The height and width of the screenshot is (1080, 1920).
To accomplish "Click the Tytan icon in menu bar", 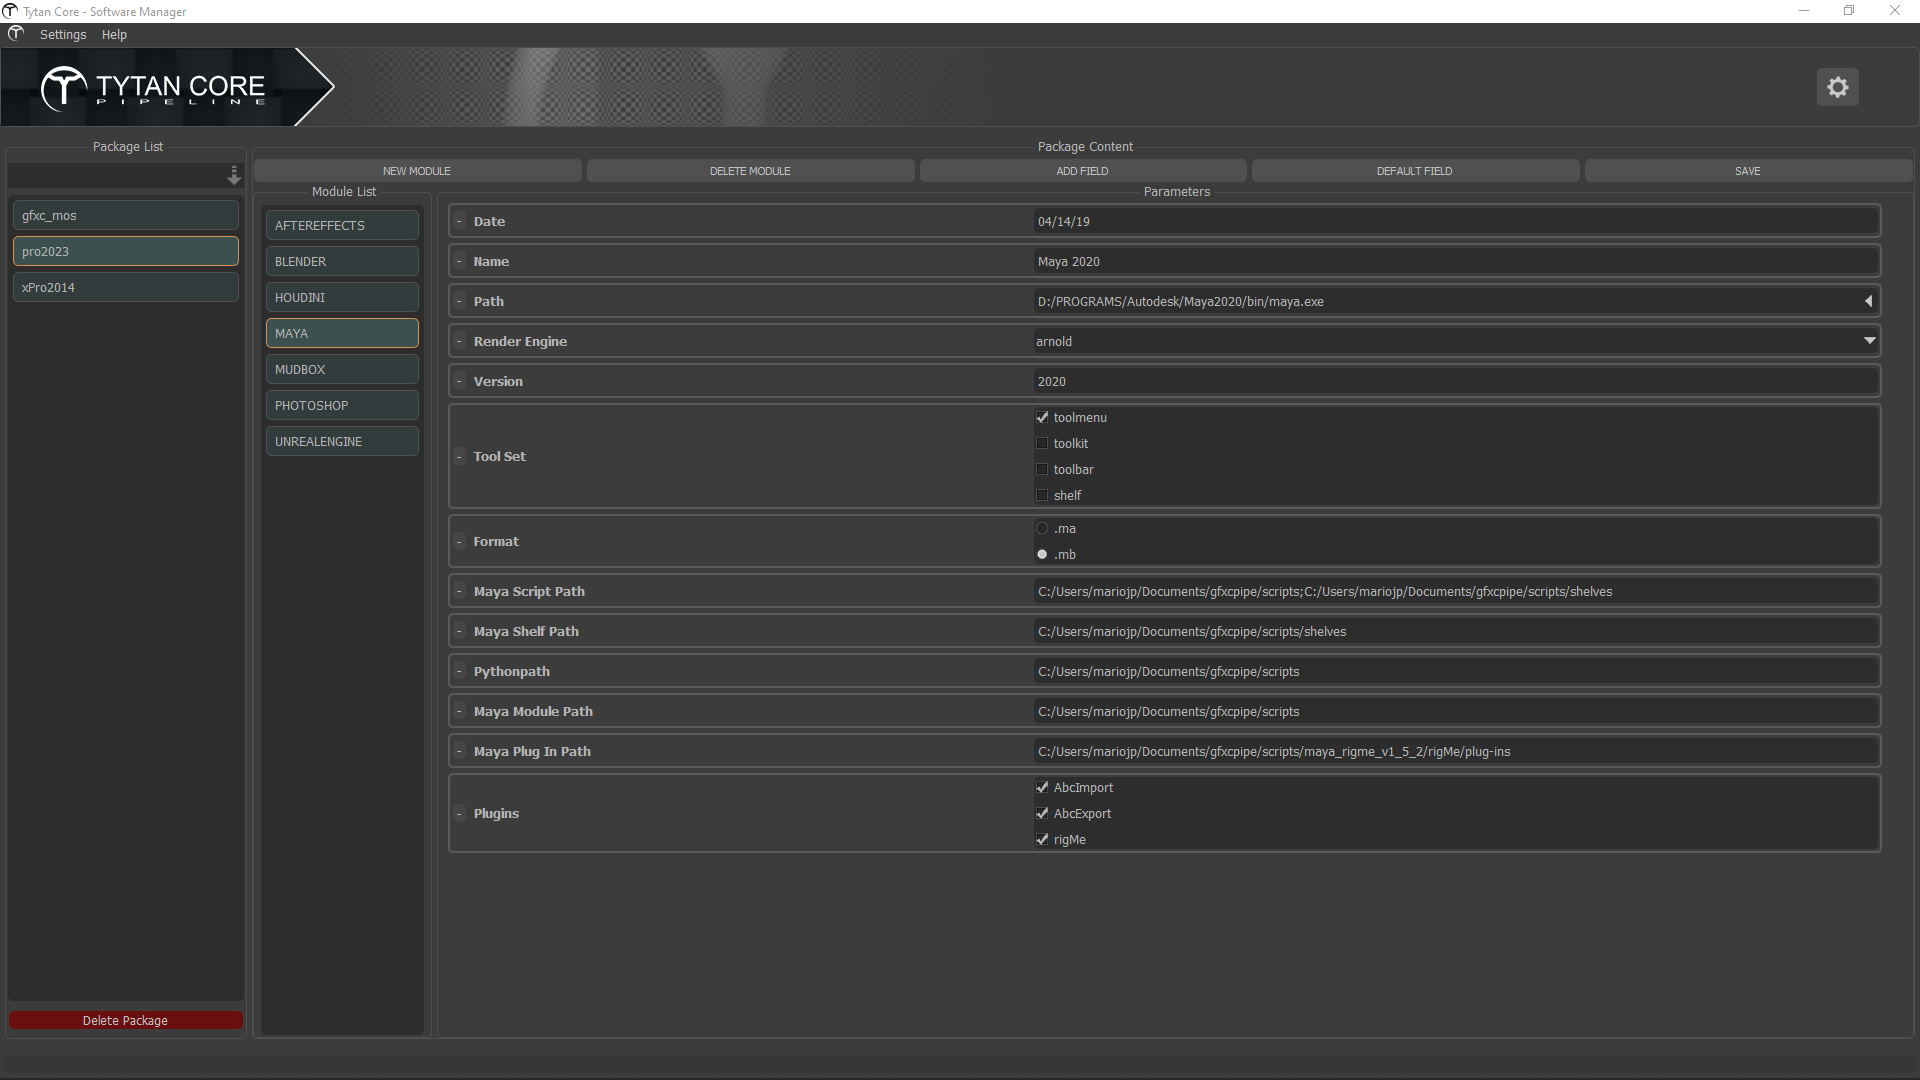I will coord(16,34).
